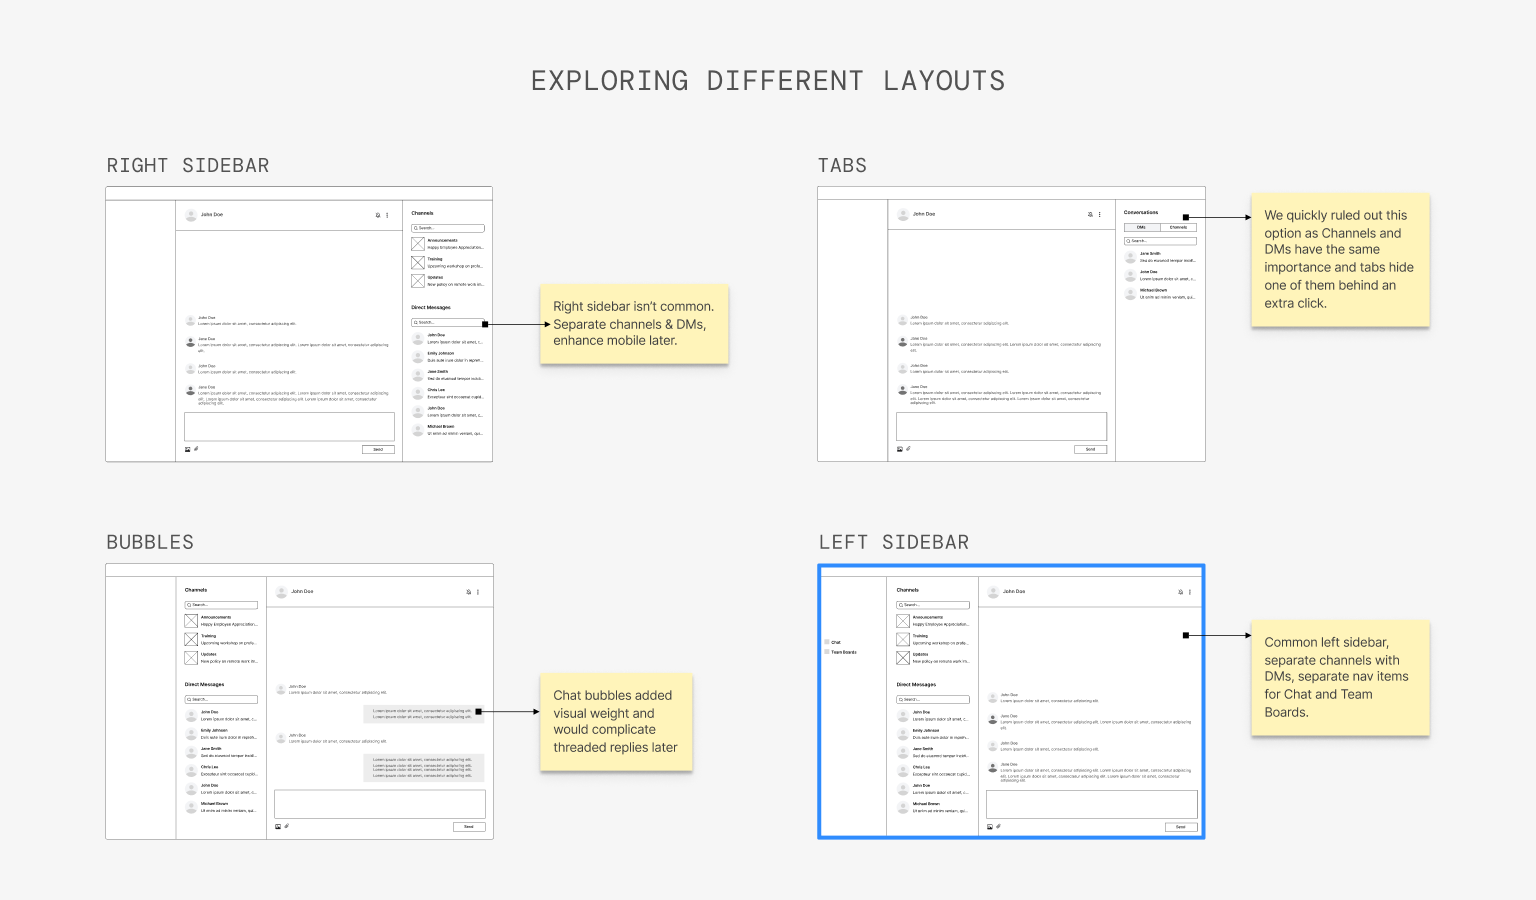Image resolution: width=1536 pixels, height=900 pixels.
Task: Click the mute bell icon in Tabs wireframe
Action: [x=1090, y=214]
